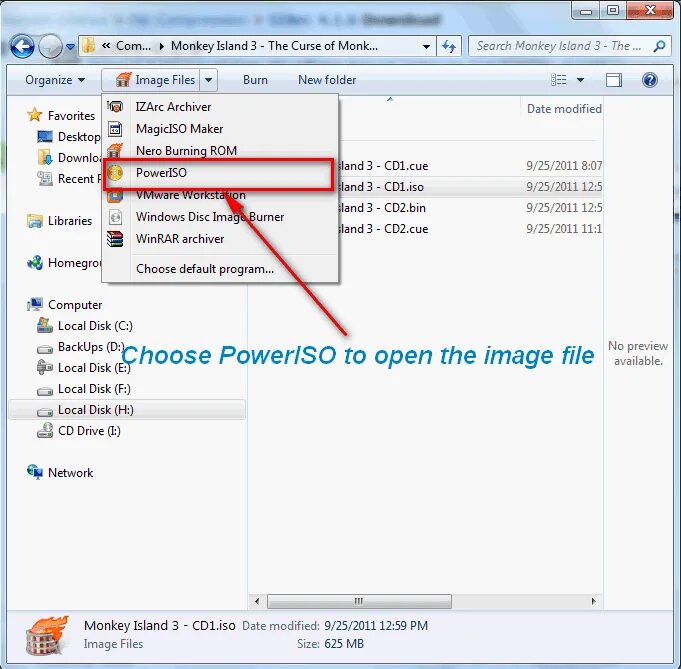Click the IZArc Archiver icon

click(115, 107)
